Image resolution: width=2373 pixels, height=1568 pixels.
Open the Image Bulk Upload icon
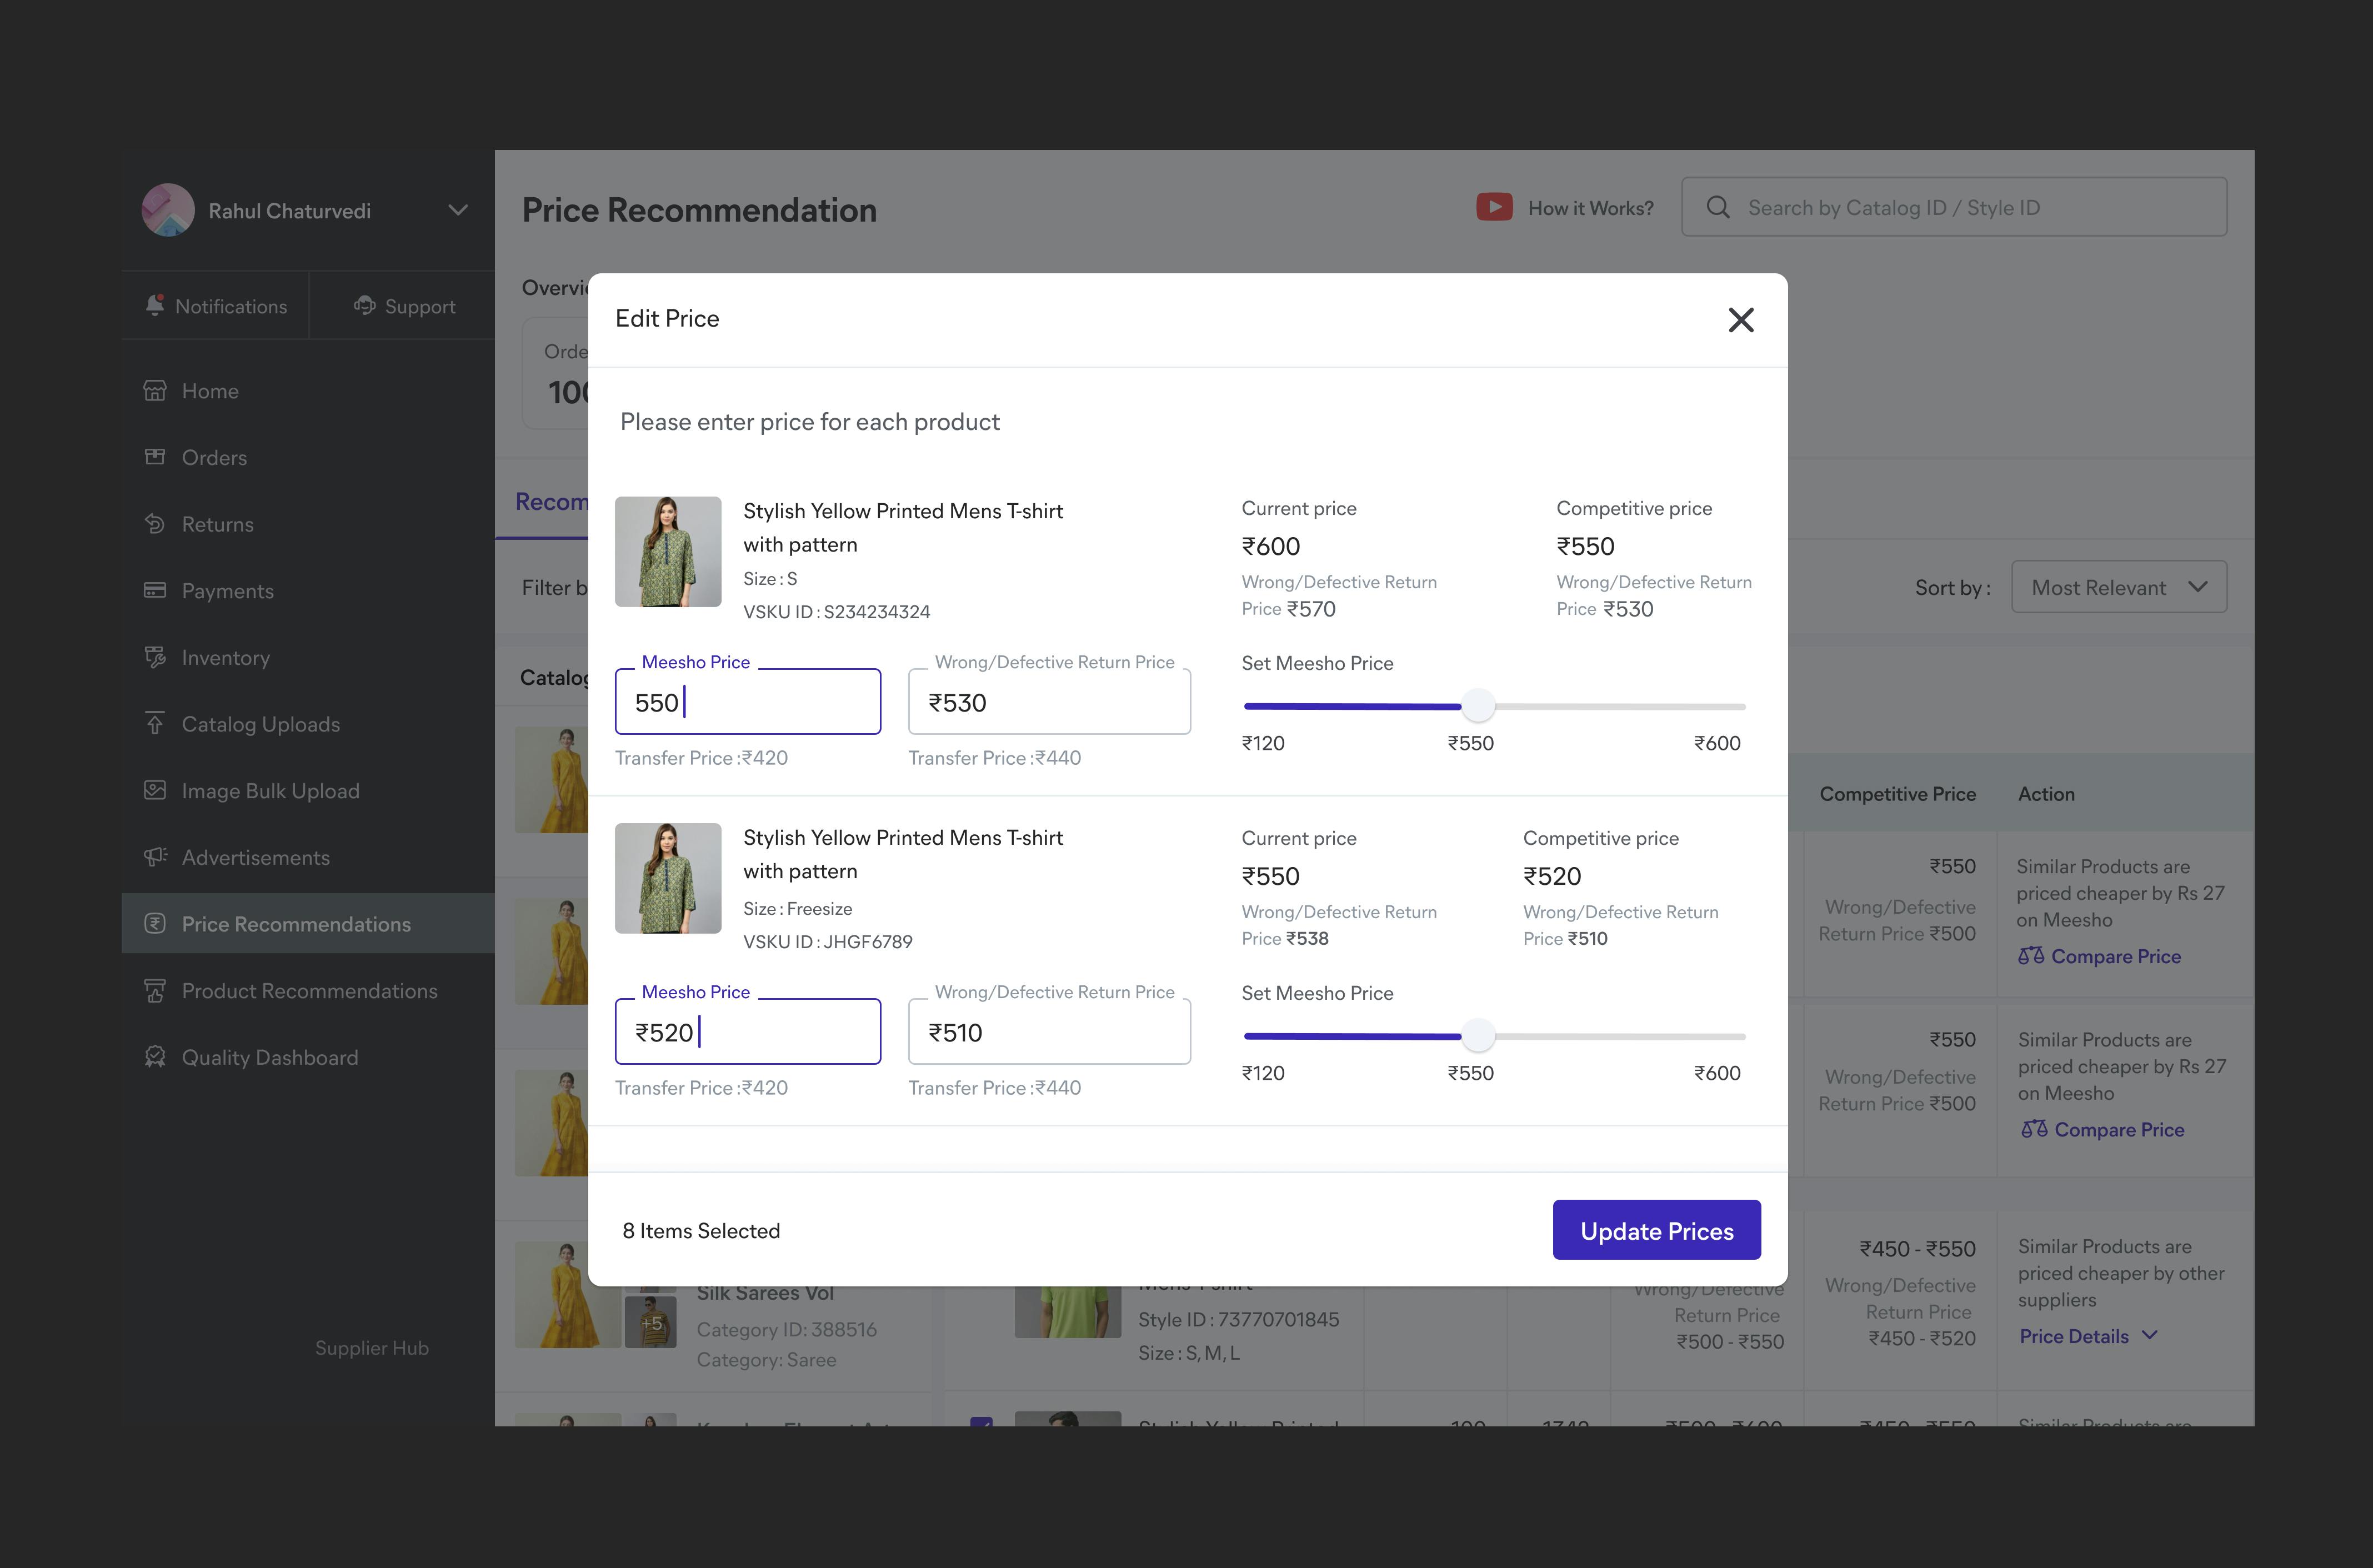155,790
